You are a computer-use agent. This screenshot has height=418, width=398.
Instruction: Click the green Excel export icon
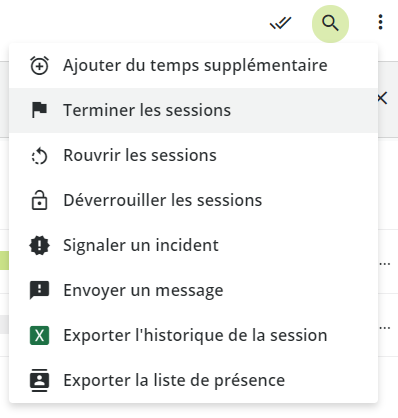coord(39,335)
